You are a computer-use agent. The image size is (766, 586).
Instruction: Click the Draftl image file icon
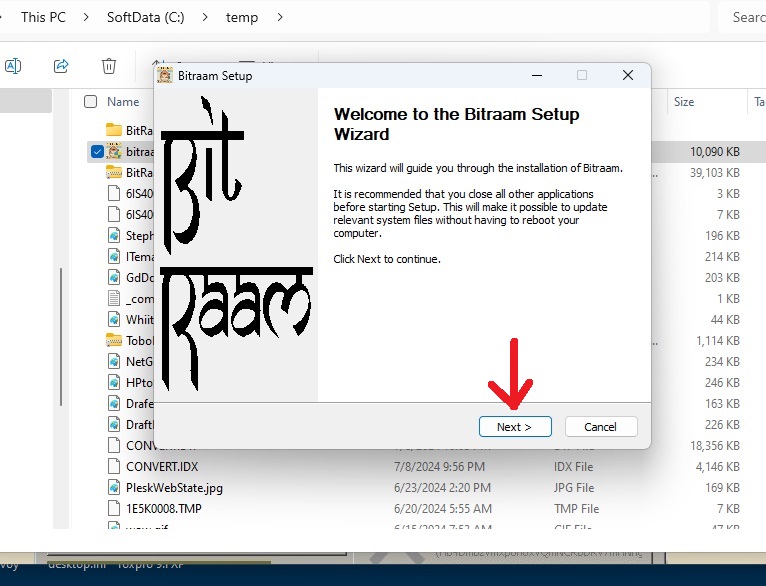click(x=114, y=425)
